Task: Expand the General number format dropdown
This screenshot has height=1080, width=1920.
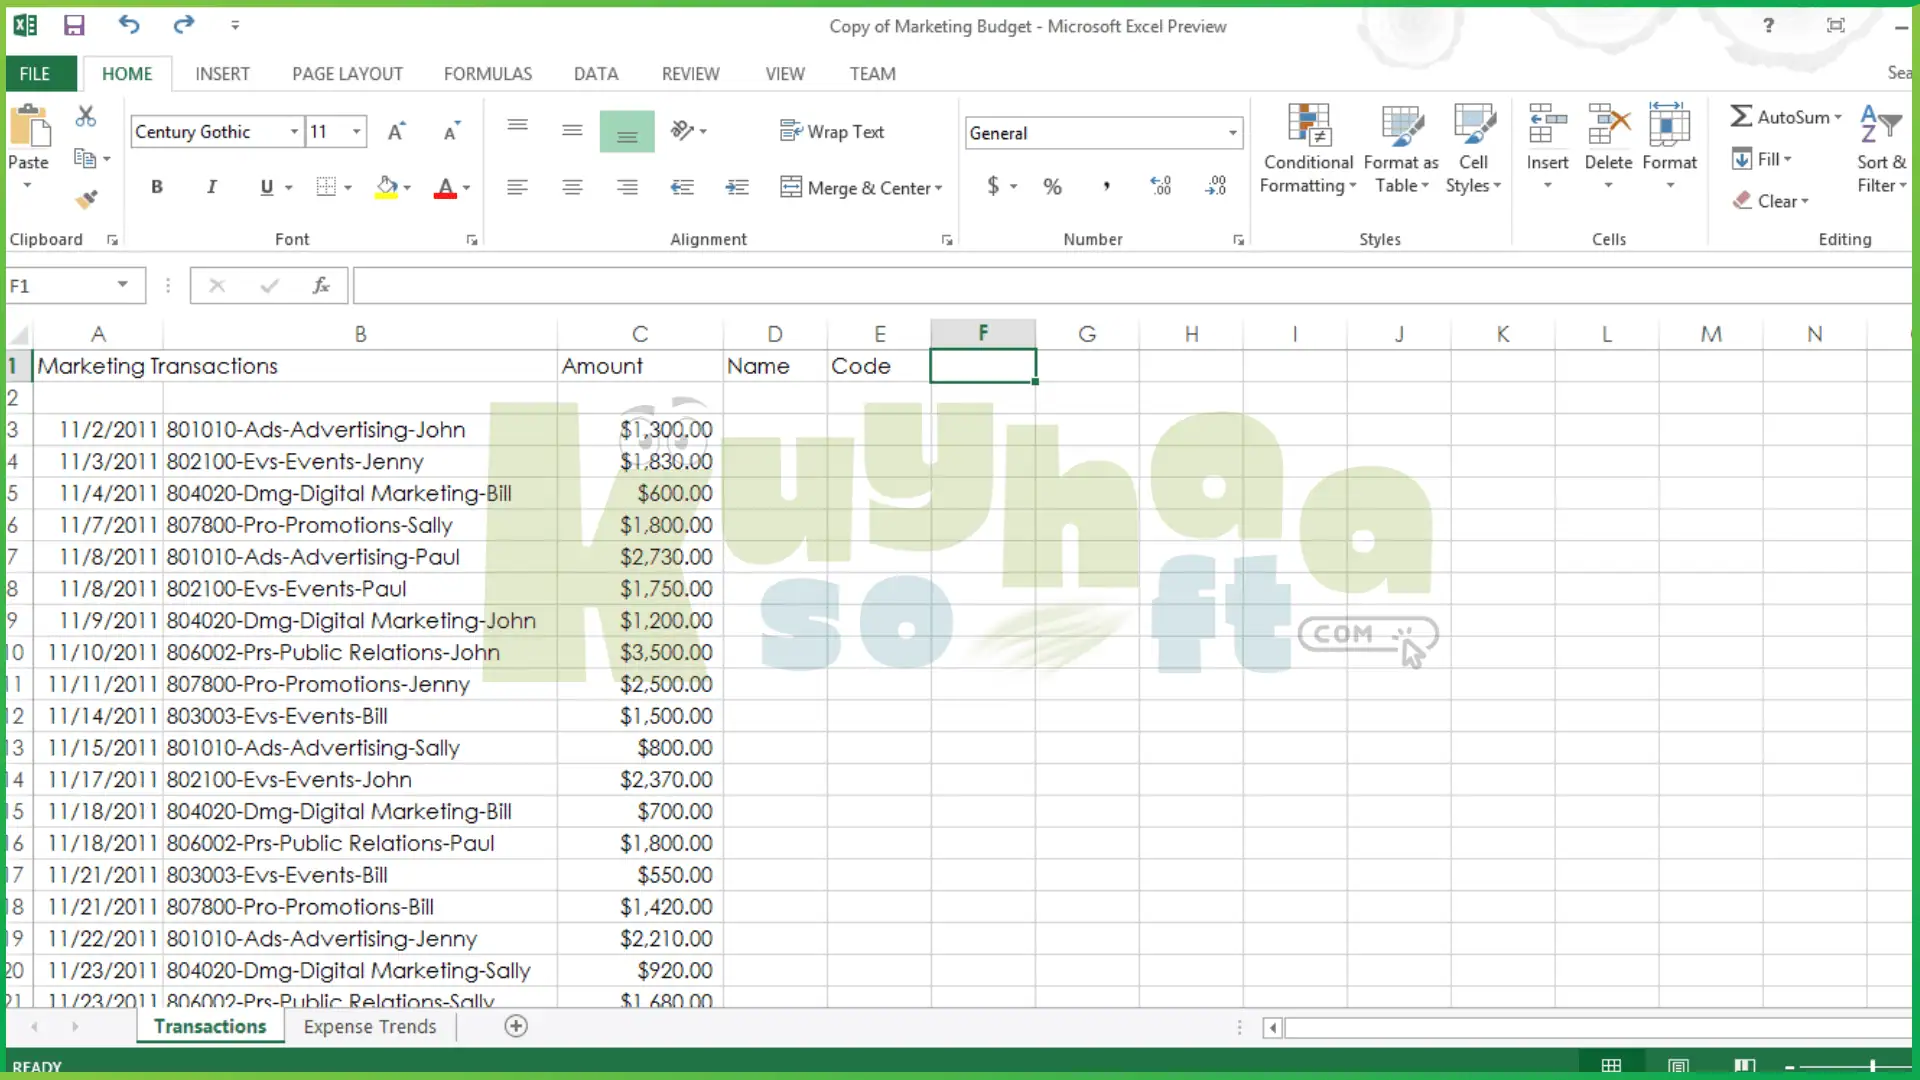Action: 1232,133
